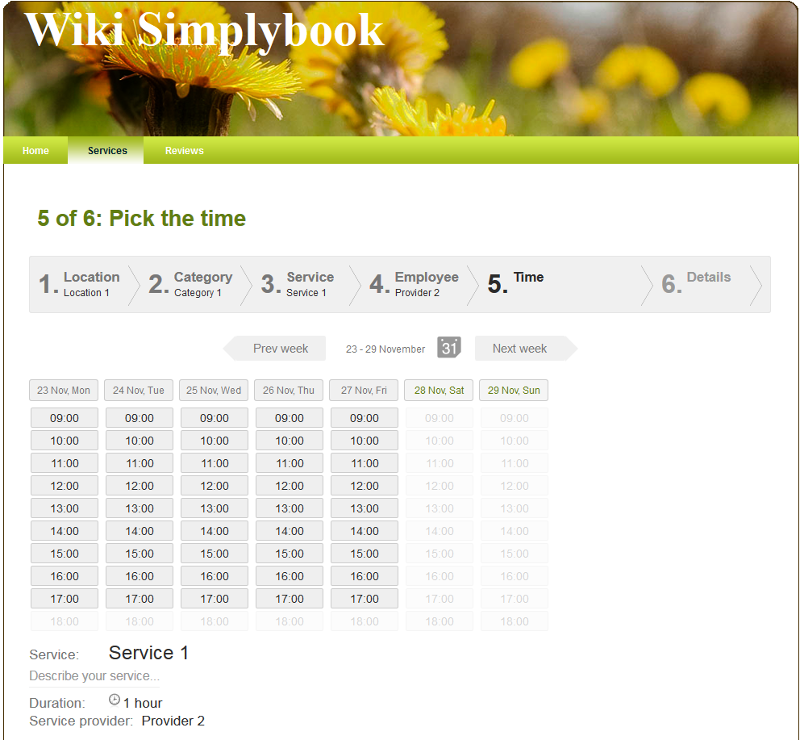The image size is (800, 740).
Task: Click the clock icon beside duration
Action: point(114,701)
